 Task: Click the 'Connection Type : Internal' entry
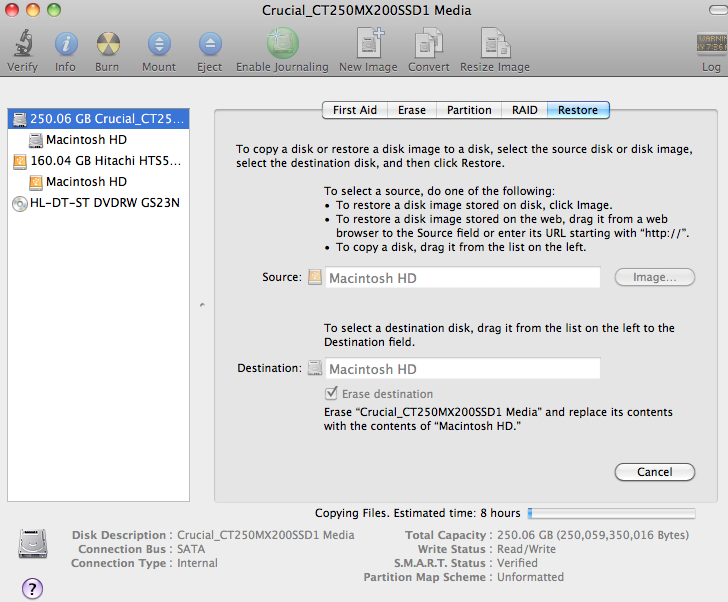144,563
